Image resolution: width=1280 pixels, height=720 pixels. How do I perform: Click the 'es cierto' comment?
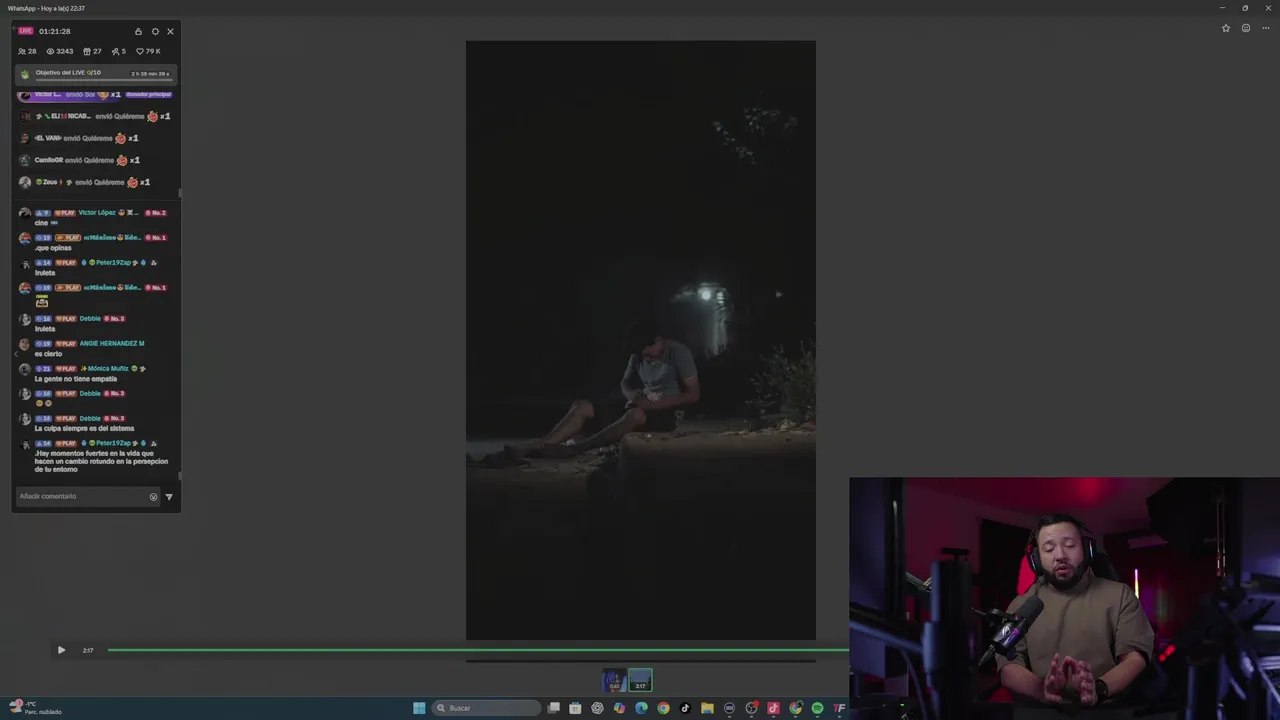pos(48,354)
